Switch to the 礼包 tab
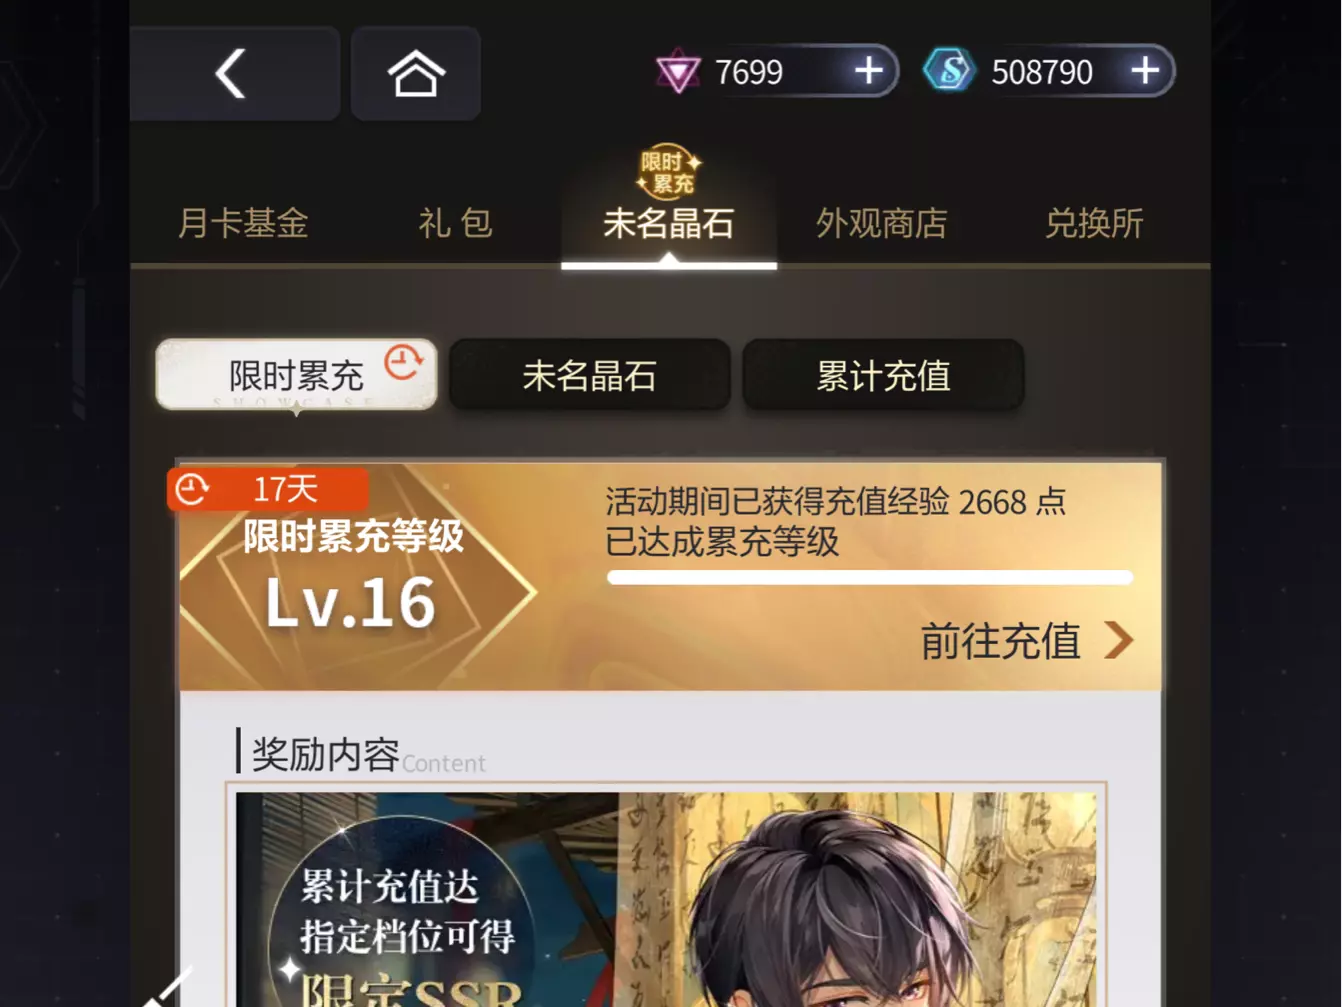 (x=456, y=223)
